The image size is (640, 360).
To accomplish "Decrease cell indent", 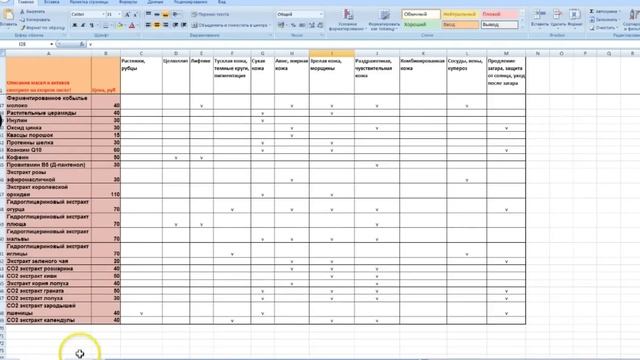I will tap(175, 25).
